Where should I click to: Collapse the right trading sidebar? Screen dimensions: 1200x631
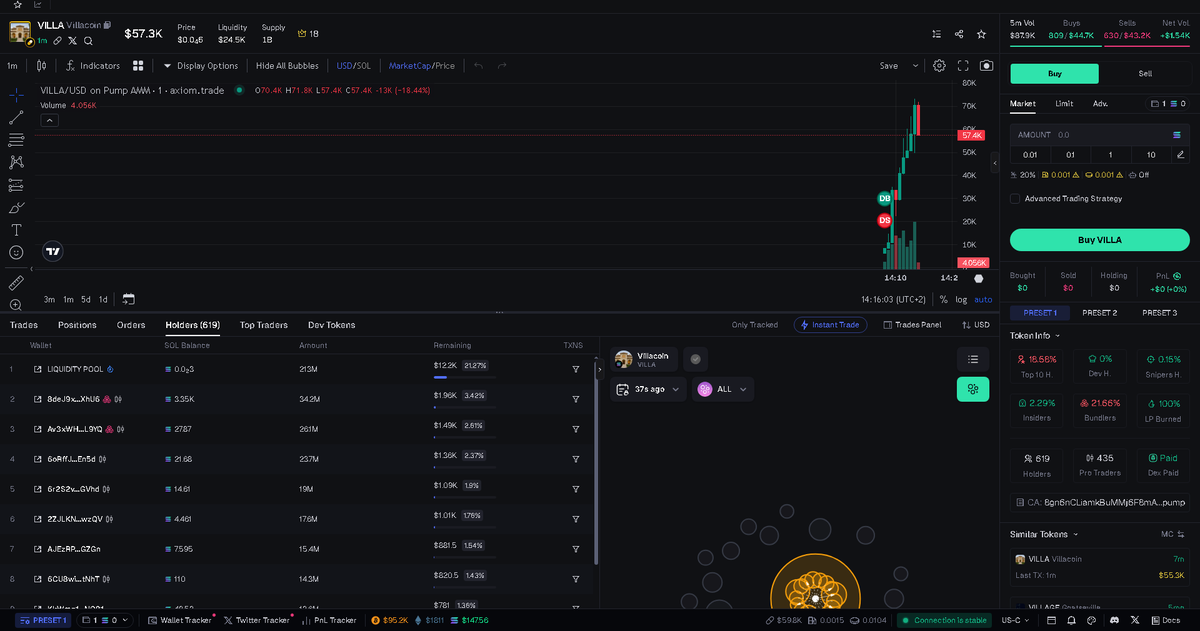995,162
